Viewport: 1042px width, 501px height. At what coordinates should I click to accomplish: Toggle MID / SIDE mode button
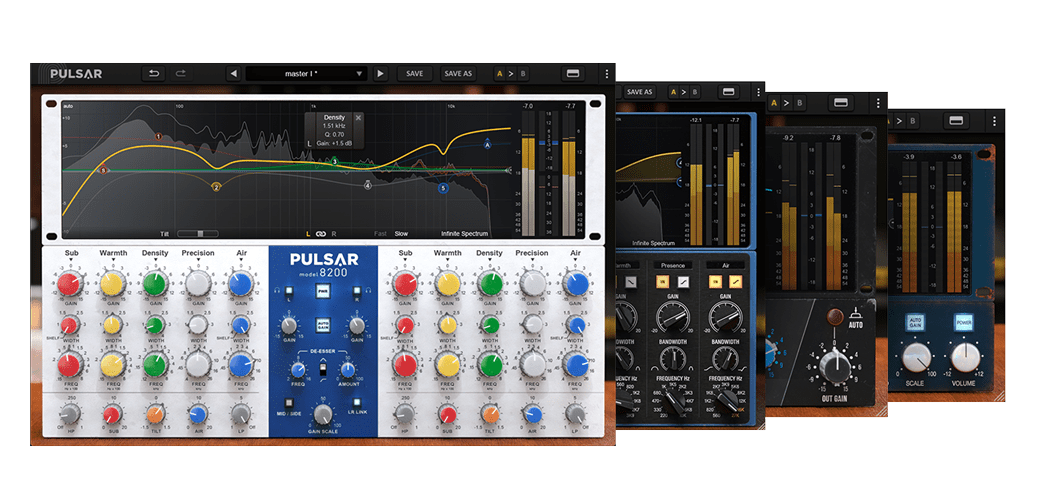point(288,402)
